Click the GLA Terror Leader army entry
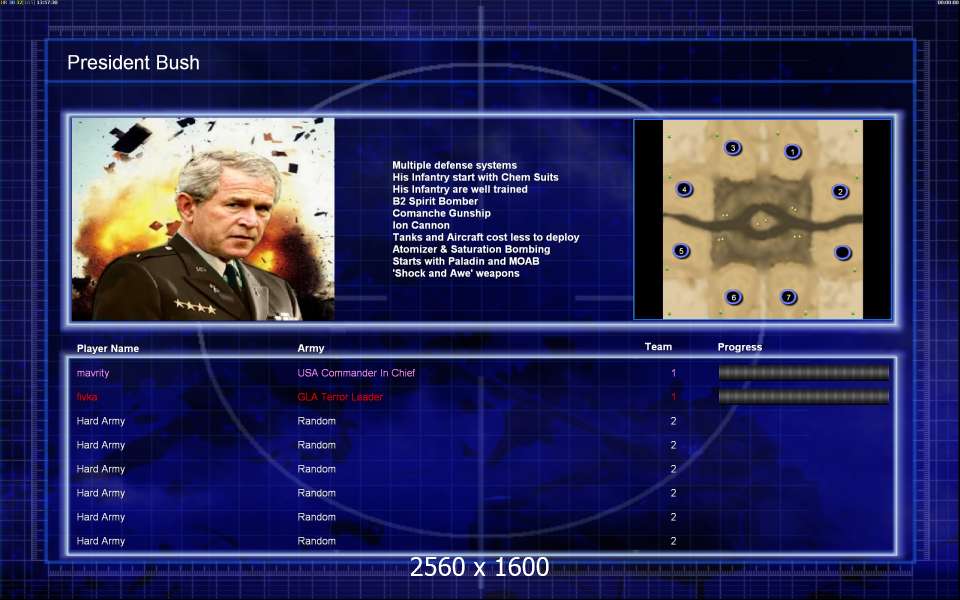Screen dimensions: 960x600 tap(340, 397)
